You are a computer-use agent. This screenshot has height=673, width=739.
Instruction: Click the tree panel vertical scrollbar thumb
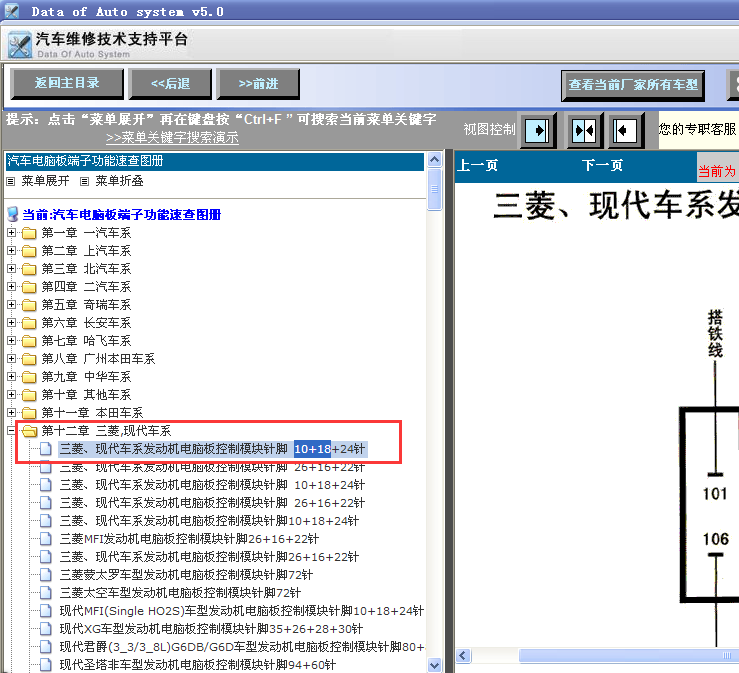coord(435,189)
